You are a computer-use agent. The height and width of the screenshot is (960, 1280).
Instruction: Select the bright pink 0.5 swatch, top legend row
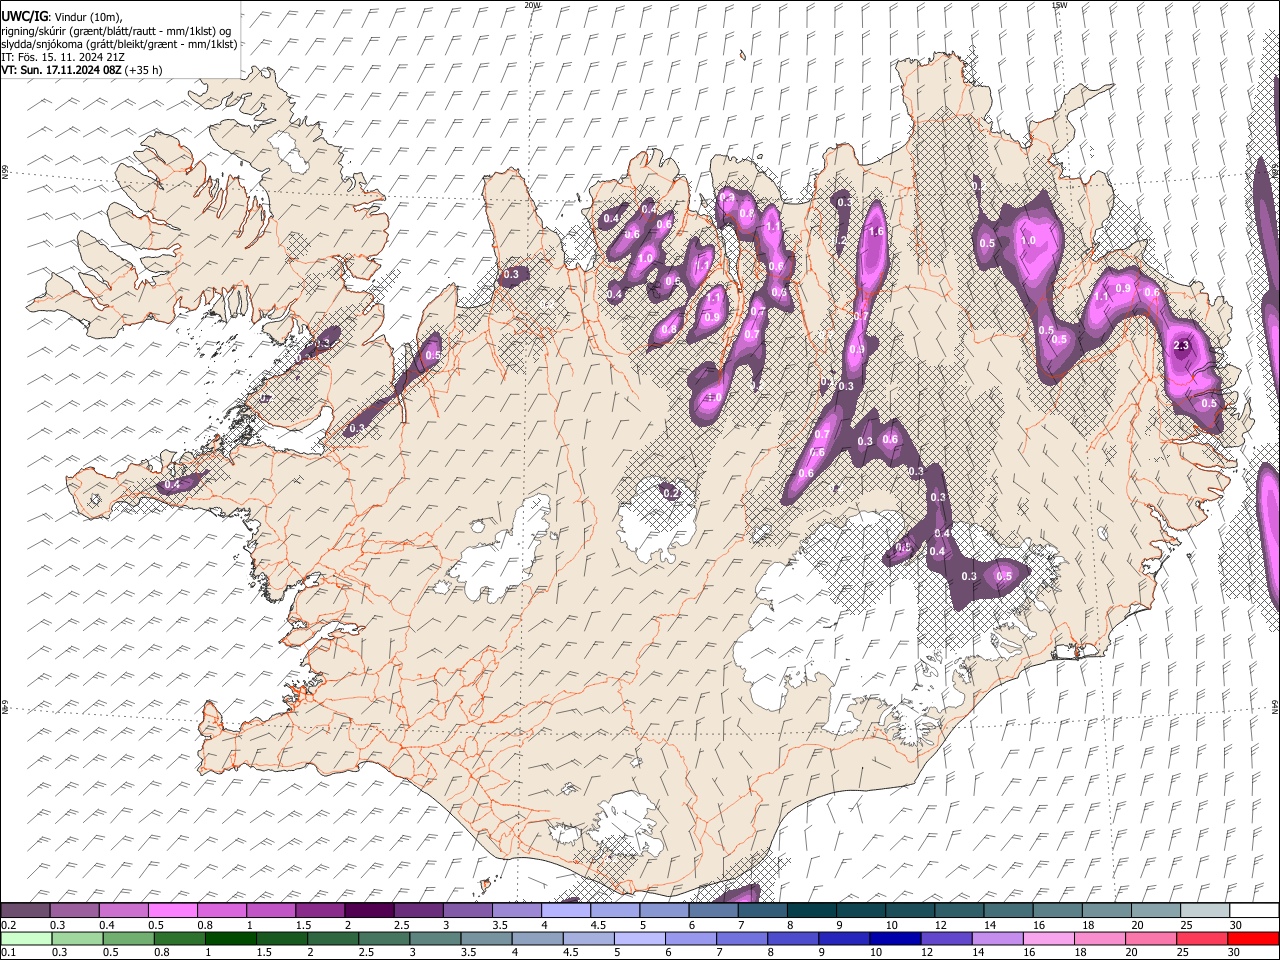(x=172, y=911)
